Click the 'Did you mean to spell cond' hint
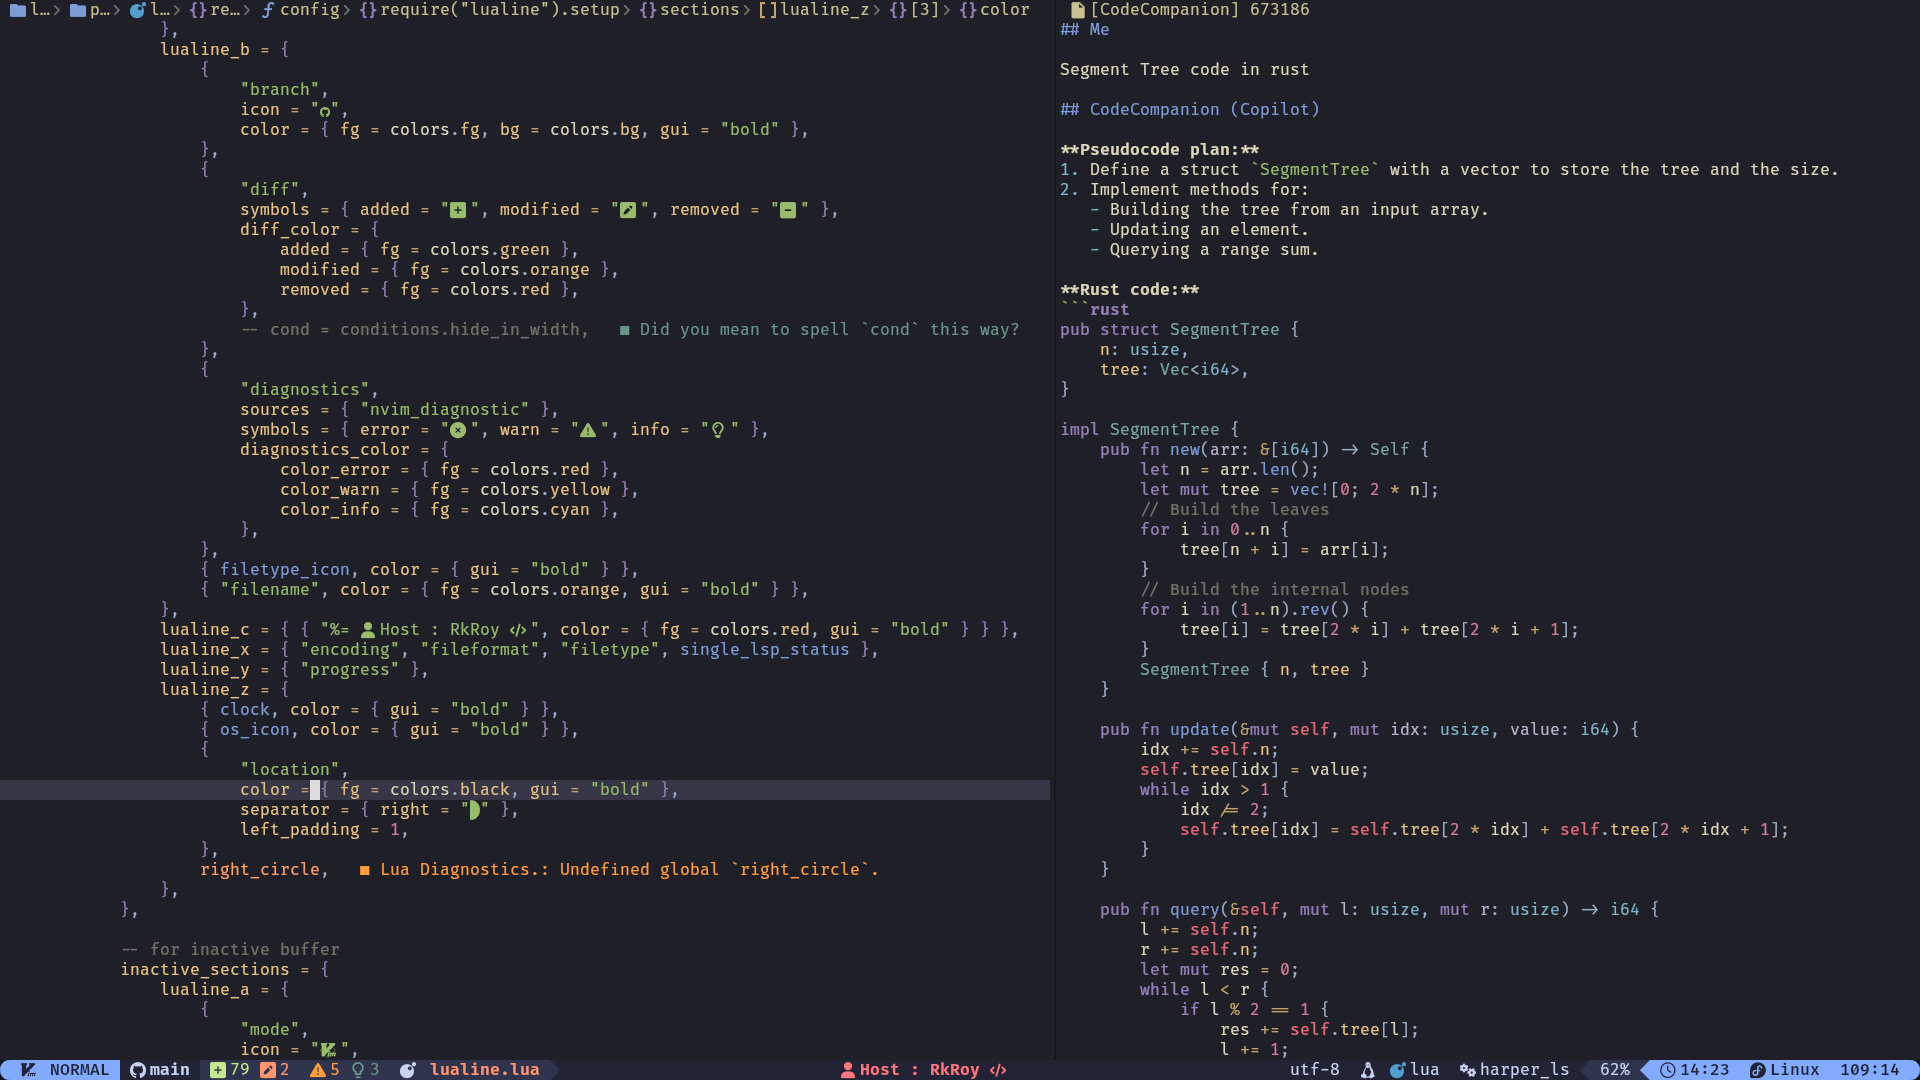Screen dimensions: 1920x1080 (x=819, y=330)
